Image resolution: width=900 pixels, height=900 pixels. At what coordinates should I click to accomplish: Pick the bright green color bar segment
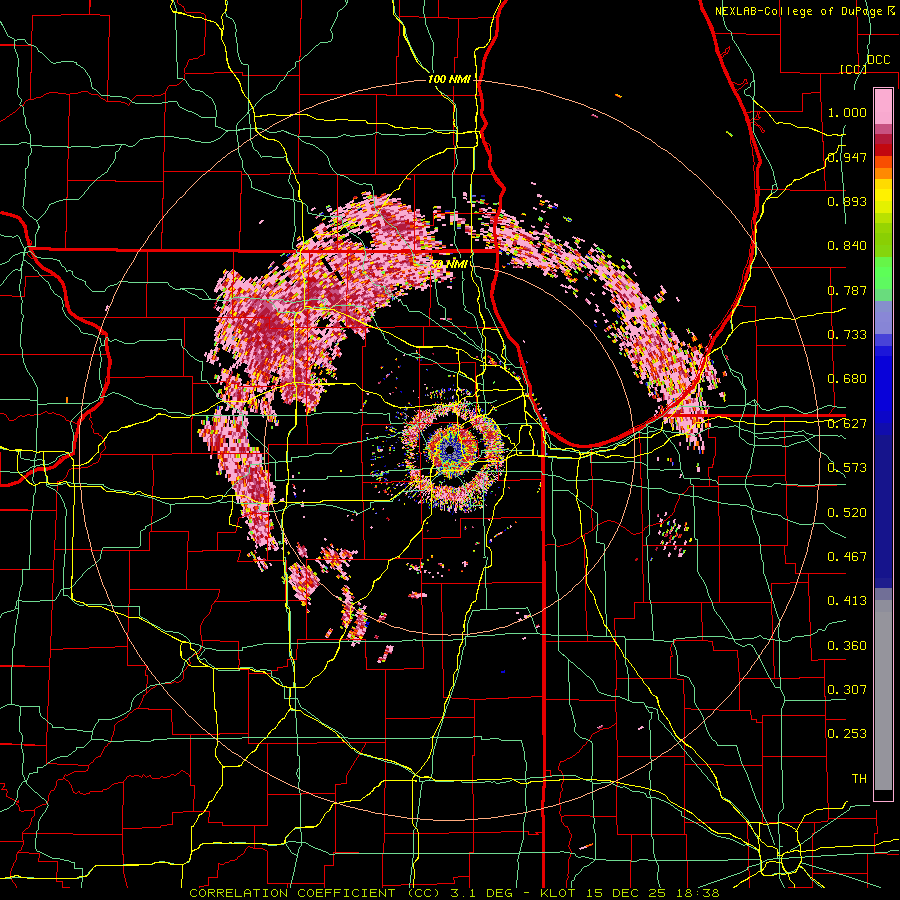pos(883,273)
